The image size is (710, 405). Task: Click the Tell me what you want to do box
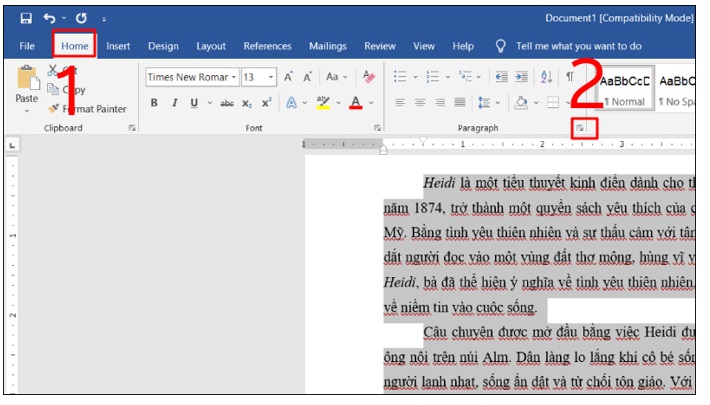point(578,46)
